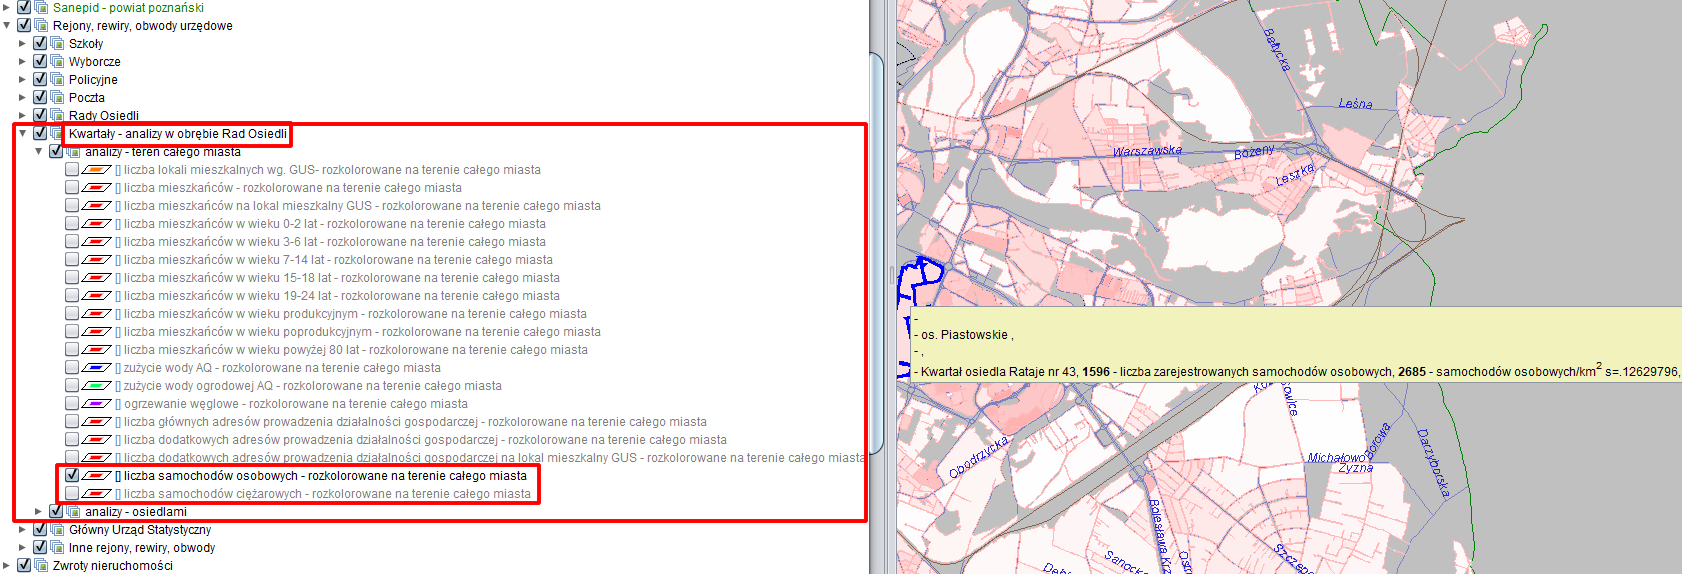Screen dimensions: 1682x574
Task: Check the ogrzewanie węglowe layer checkbox
Action: click(x=72, y=404)
